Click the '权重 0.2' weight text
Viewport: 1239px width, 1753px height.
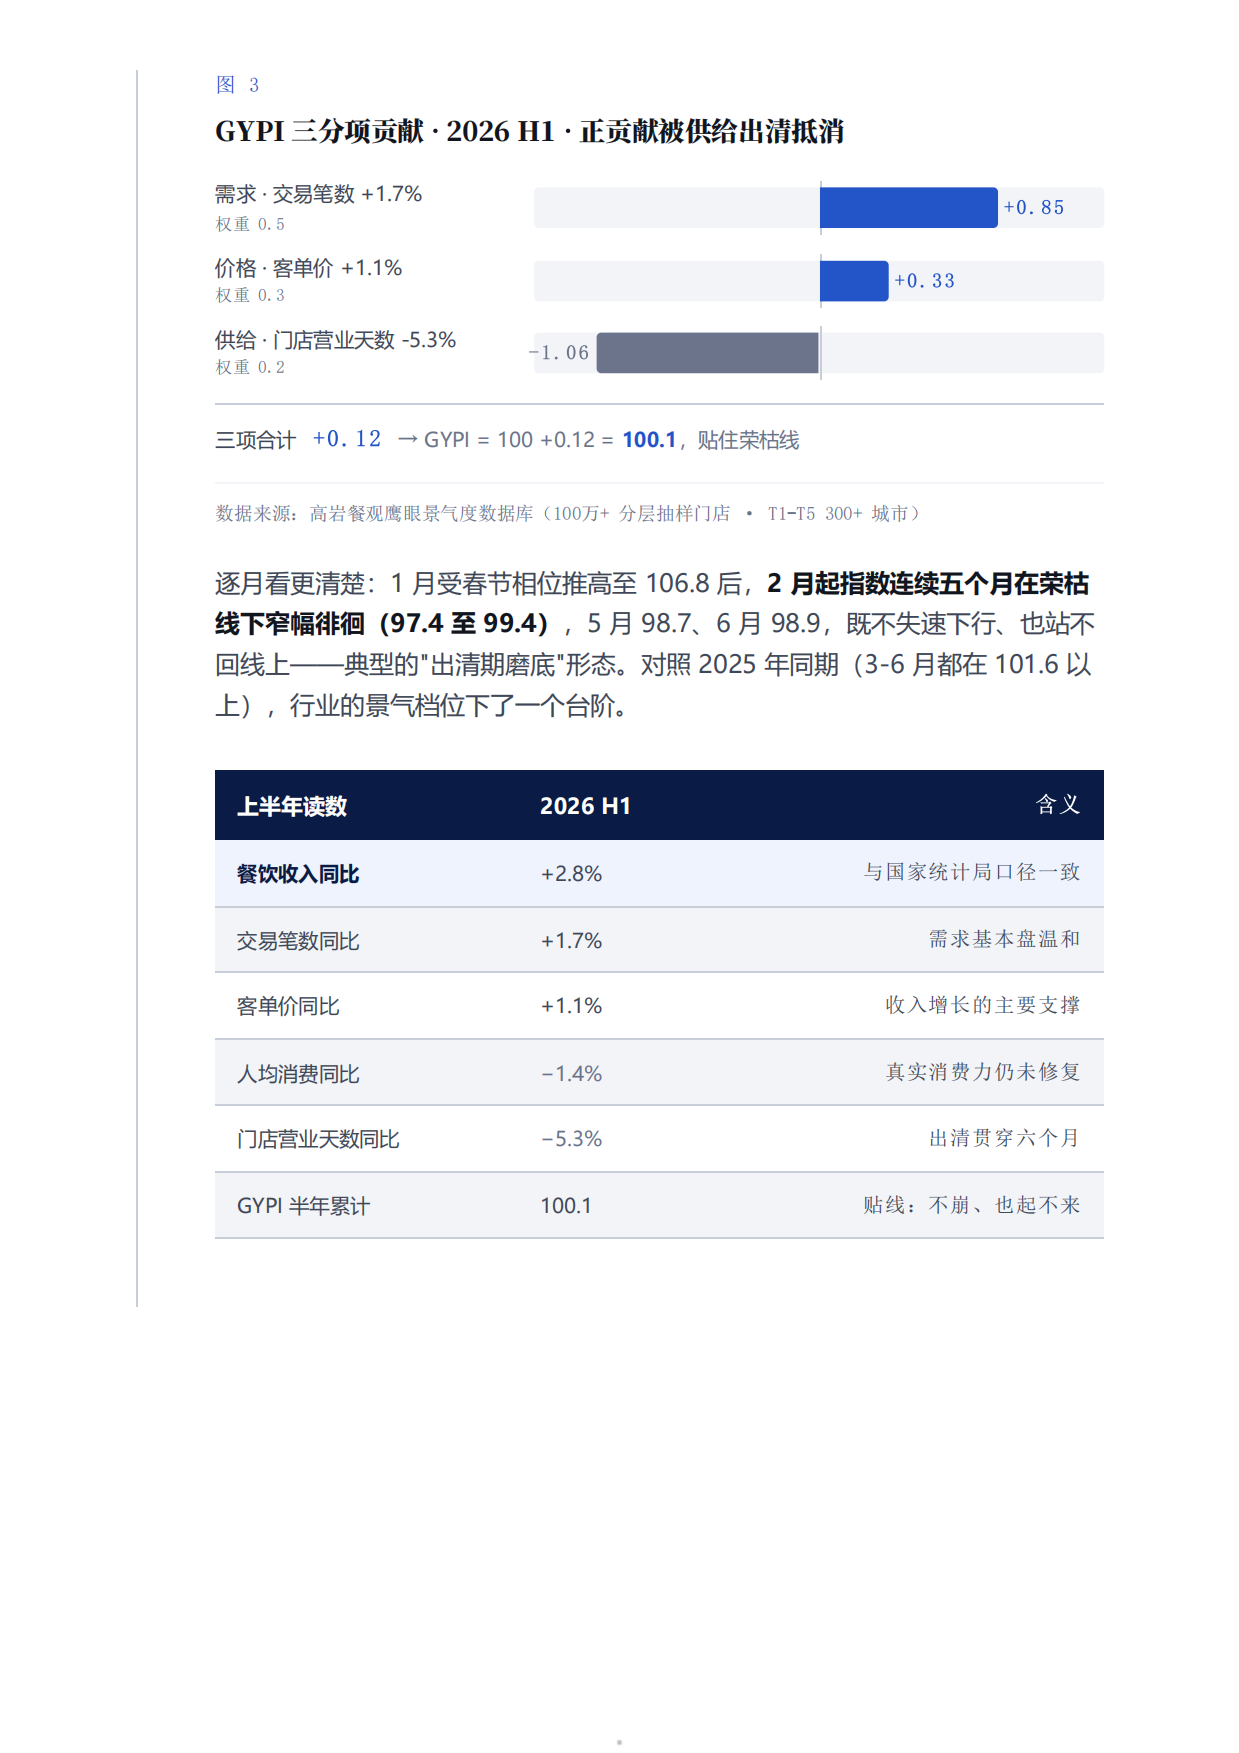coord(250,367)
